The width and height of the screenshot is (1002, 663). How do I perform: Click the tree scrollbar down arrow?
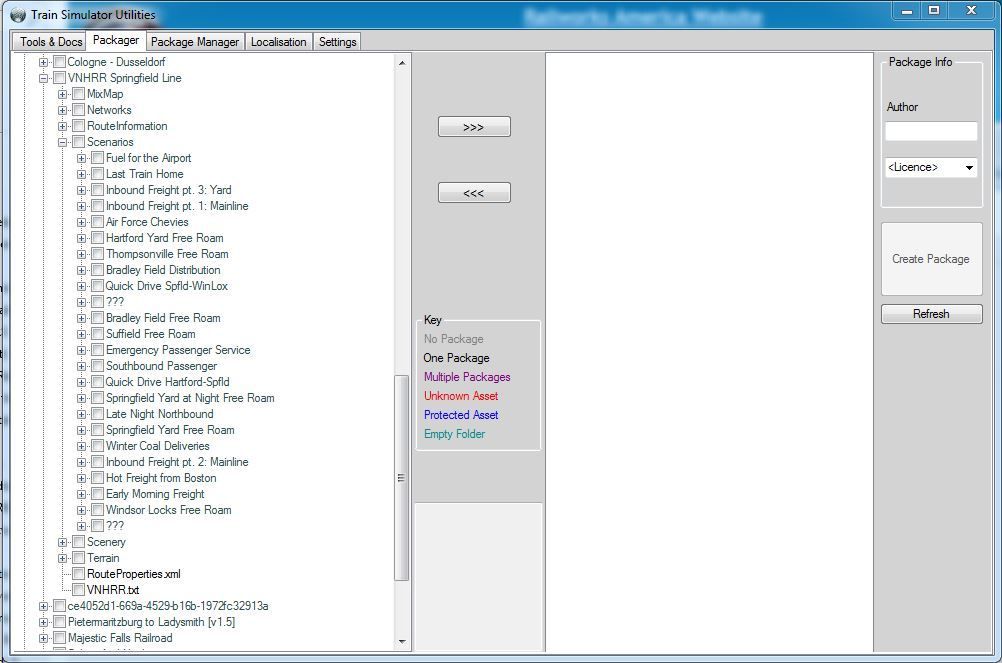402,641
